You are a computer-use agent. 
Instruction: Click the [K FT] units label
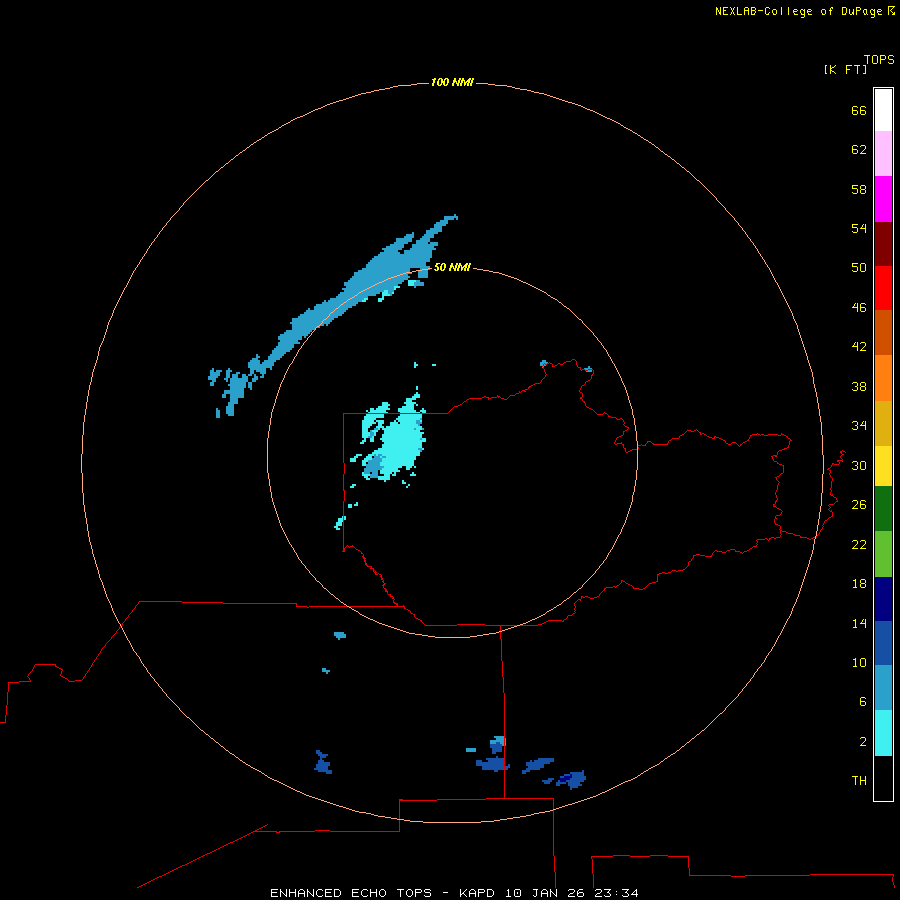tap(845, 69)
